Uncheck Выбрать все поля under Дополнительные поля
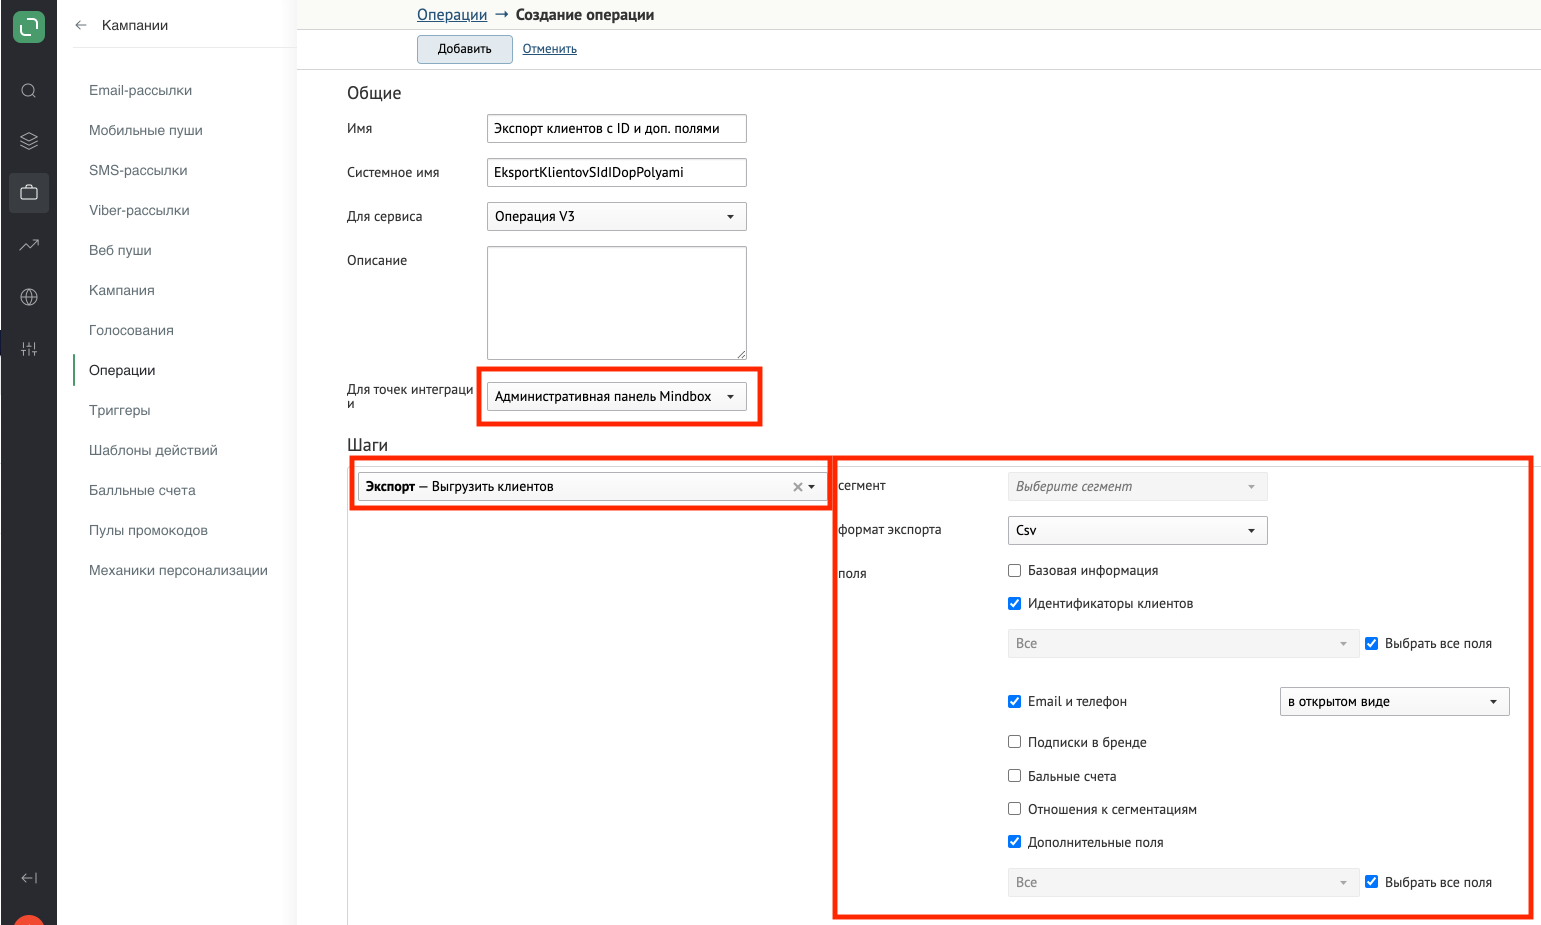Viewport: 1541px width, 925px height. 1371,882
